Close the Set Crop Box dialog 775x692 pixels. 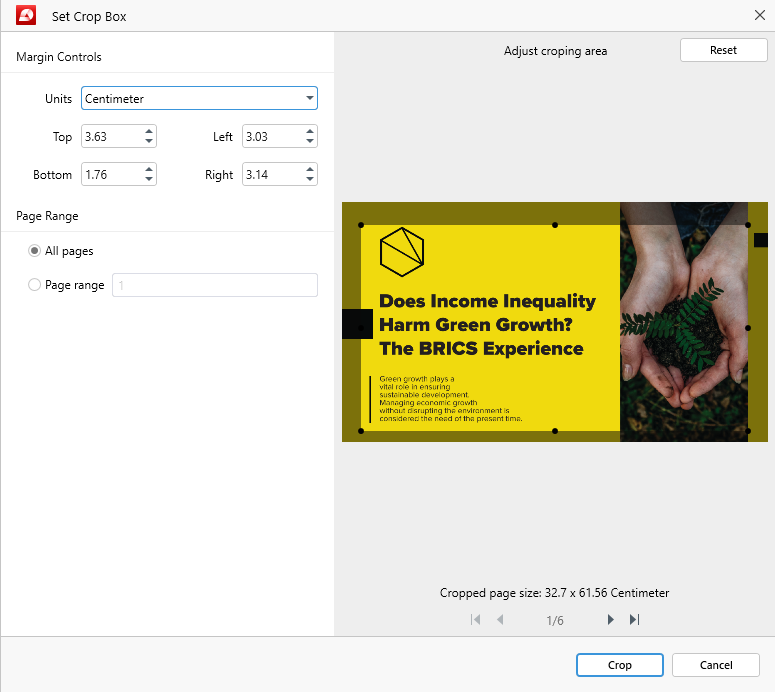(760, 15)
